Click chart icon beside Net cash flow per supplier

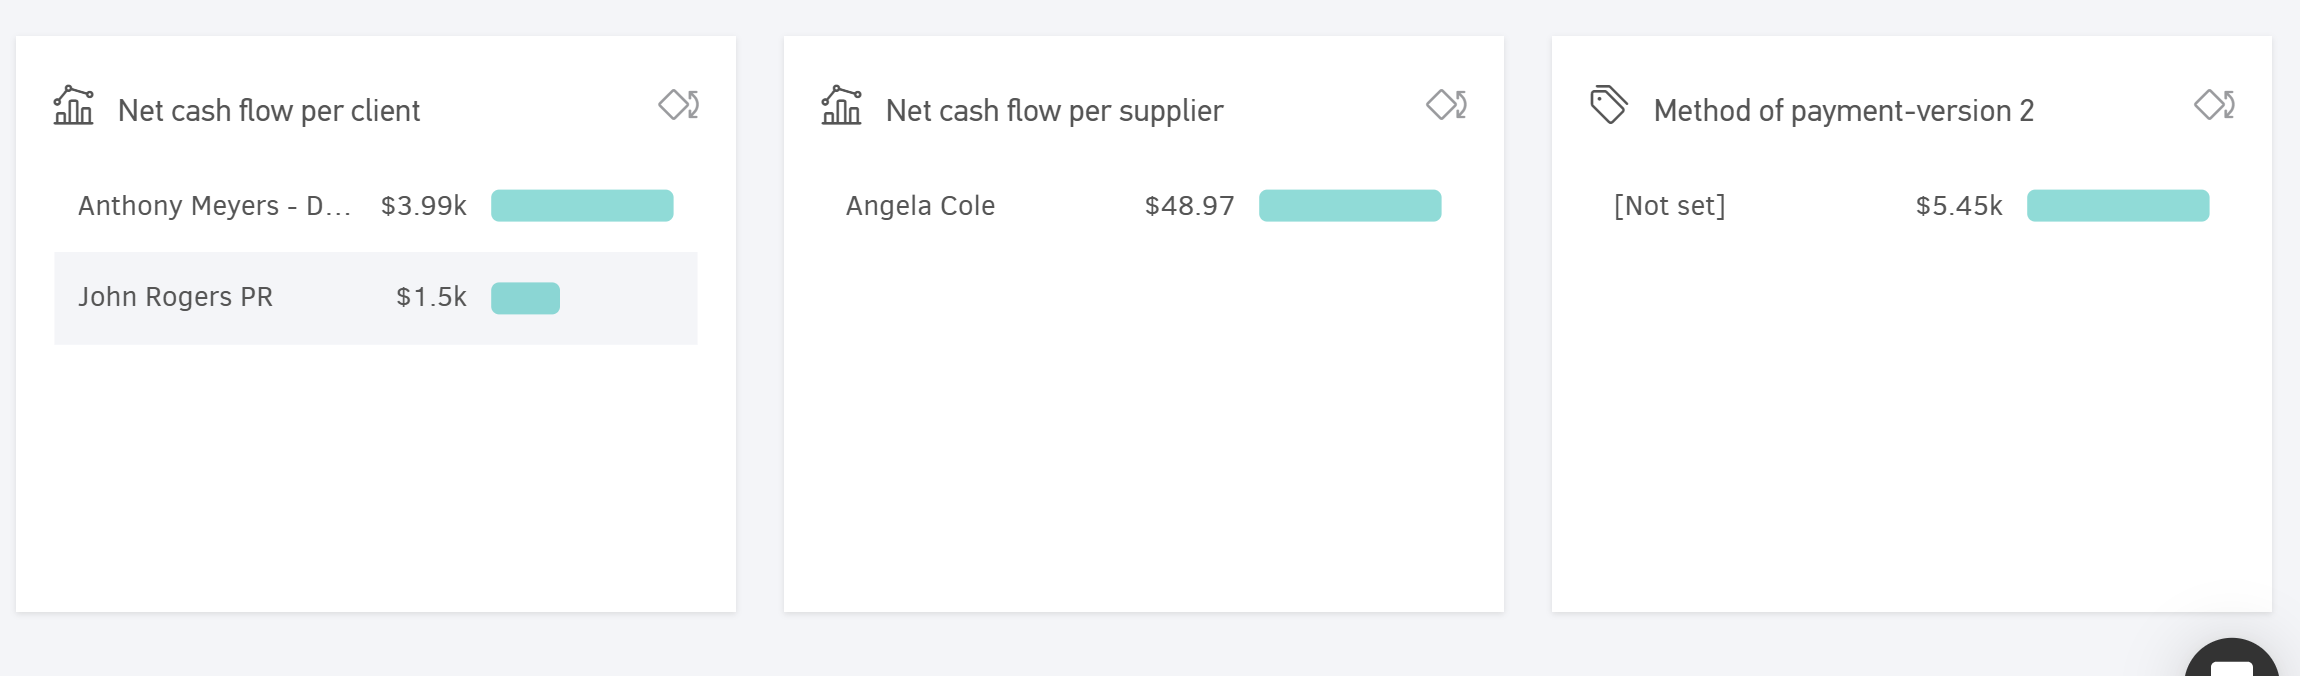pos(841,106)
